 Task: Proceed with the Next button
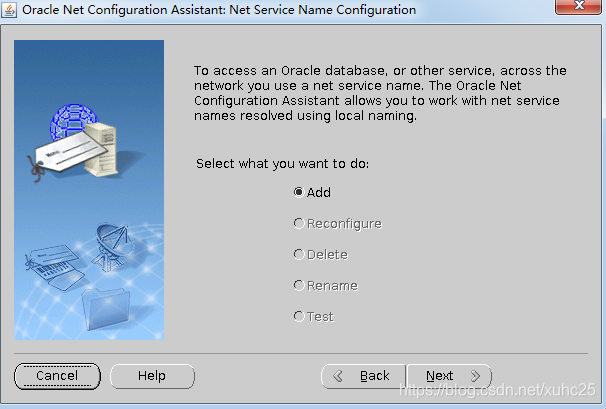(449, 376)
